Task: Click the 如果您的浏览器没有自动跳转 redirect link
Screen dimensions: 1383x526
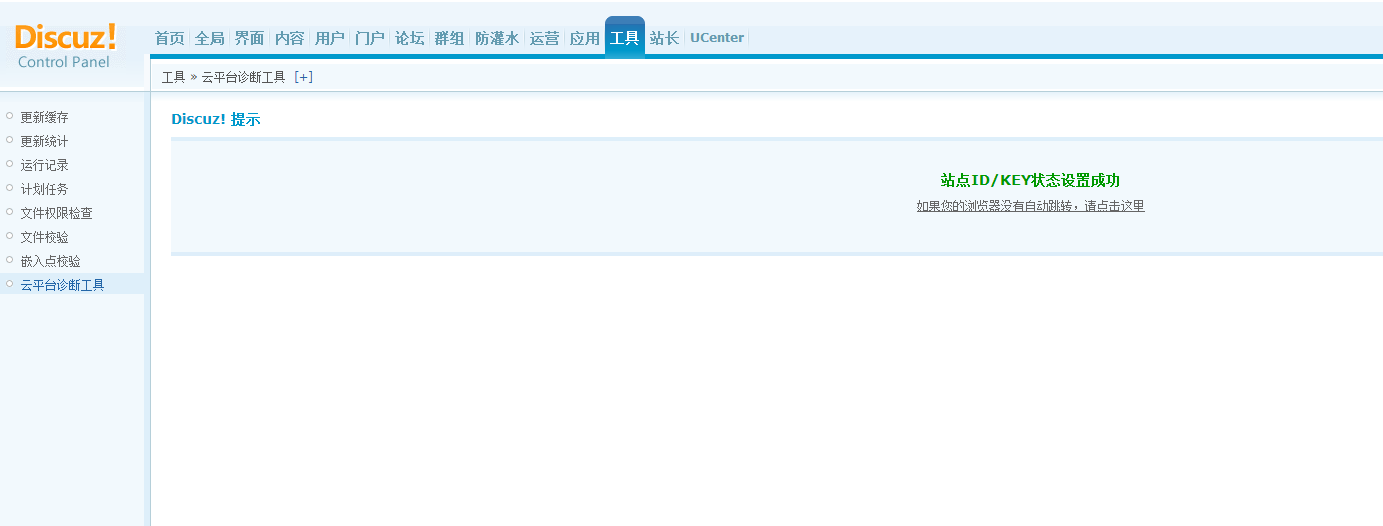Action: tap(1030, 206)
